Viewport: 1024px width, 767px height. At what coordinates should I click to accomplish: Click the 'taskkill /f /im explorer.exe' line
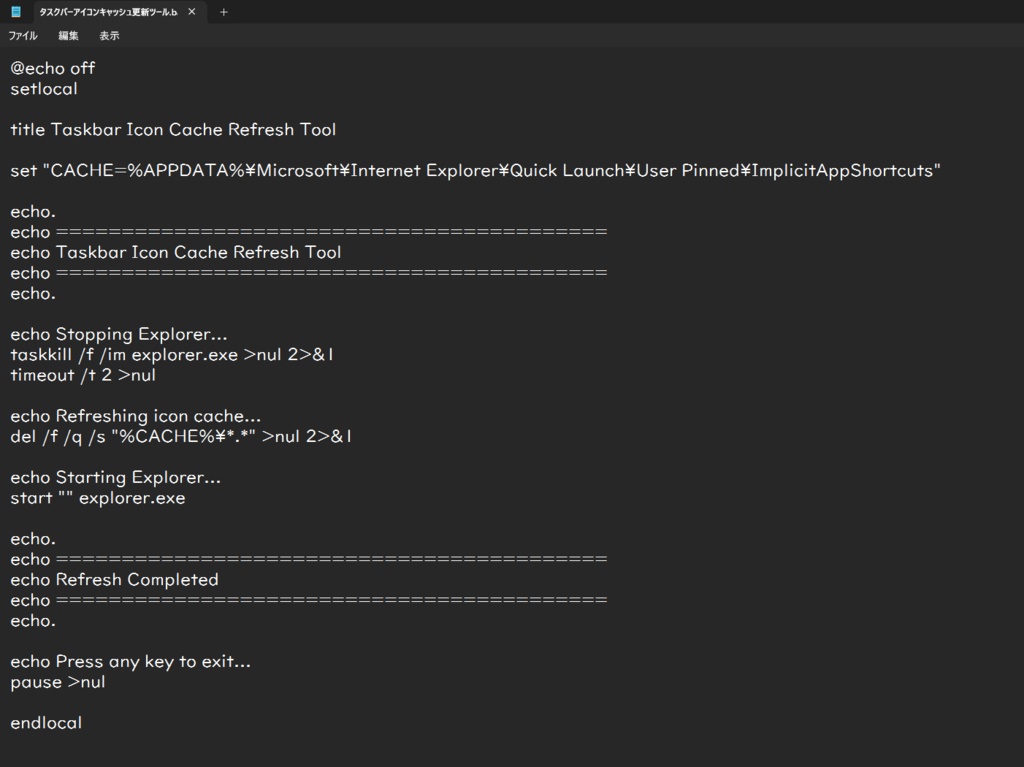(x=172, y=355)
